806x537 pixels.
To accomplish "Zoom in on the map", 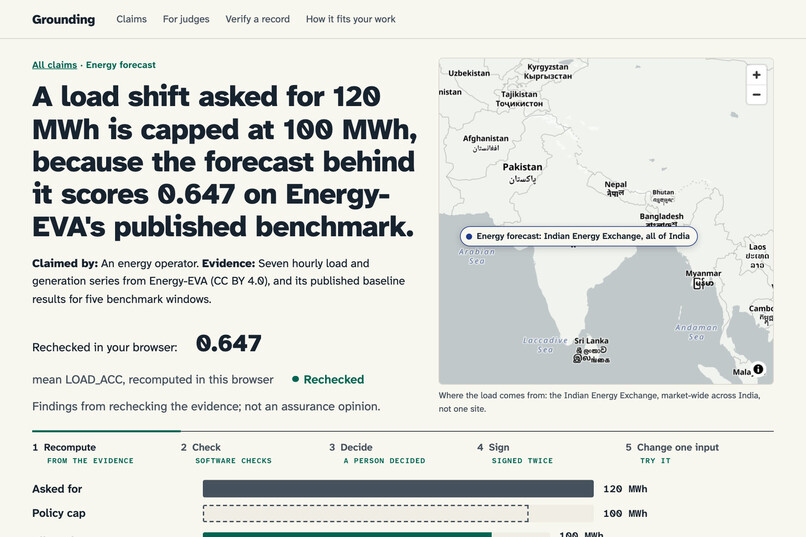I will coord(756,75).
